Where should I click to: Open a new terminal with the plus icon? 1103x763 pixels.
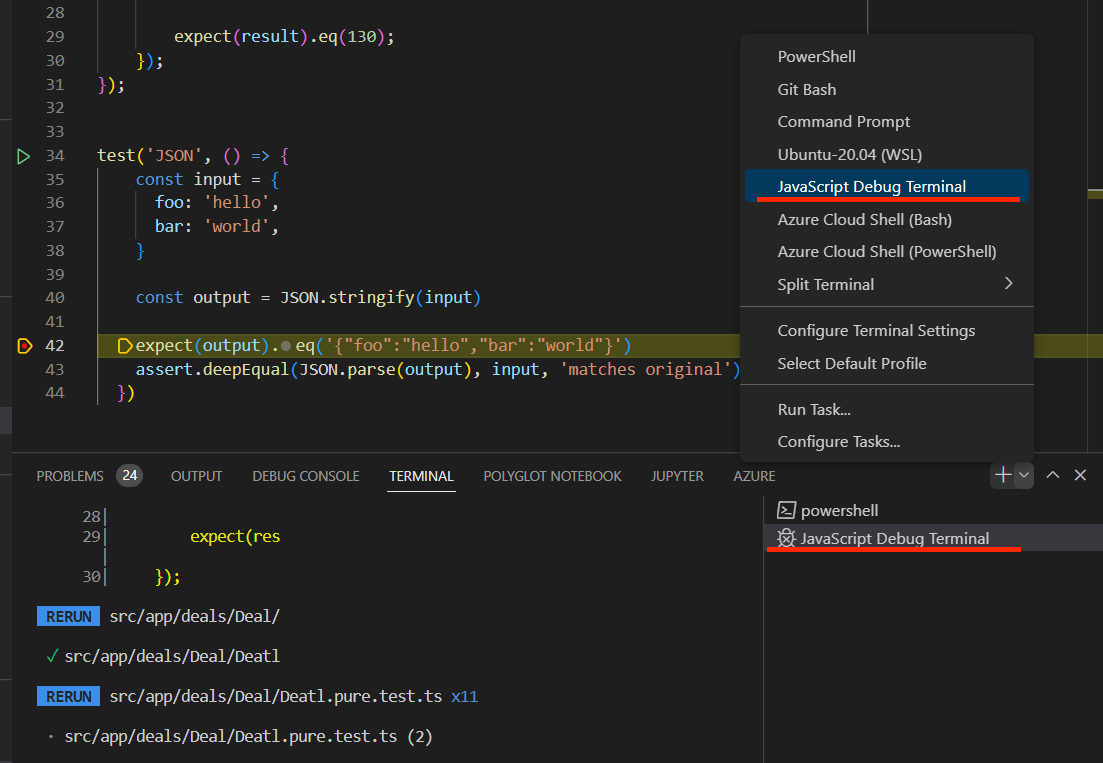pyautogui.click(x=1001, y=475)
